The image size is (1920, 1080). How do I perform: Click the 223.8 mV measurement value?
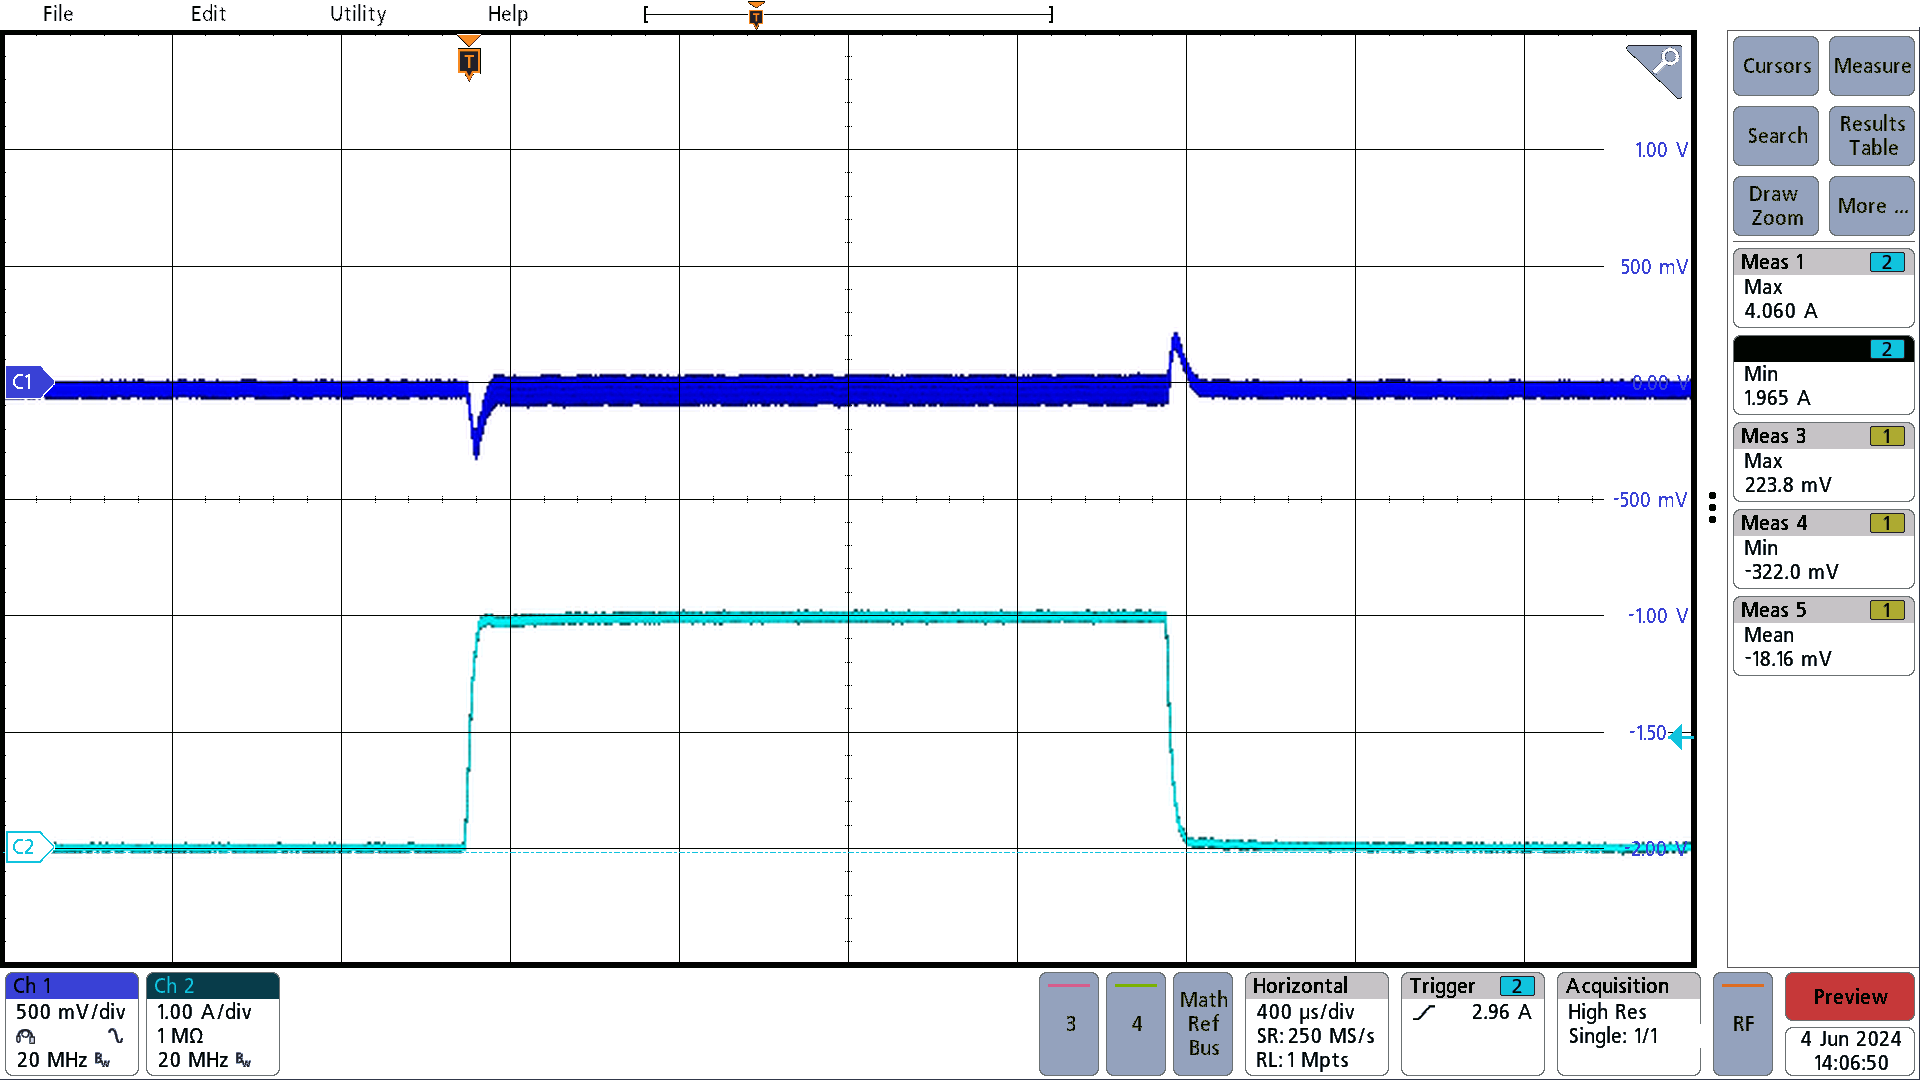click(1788, 485)
